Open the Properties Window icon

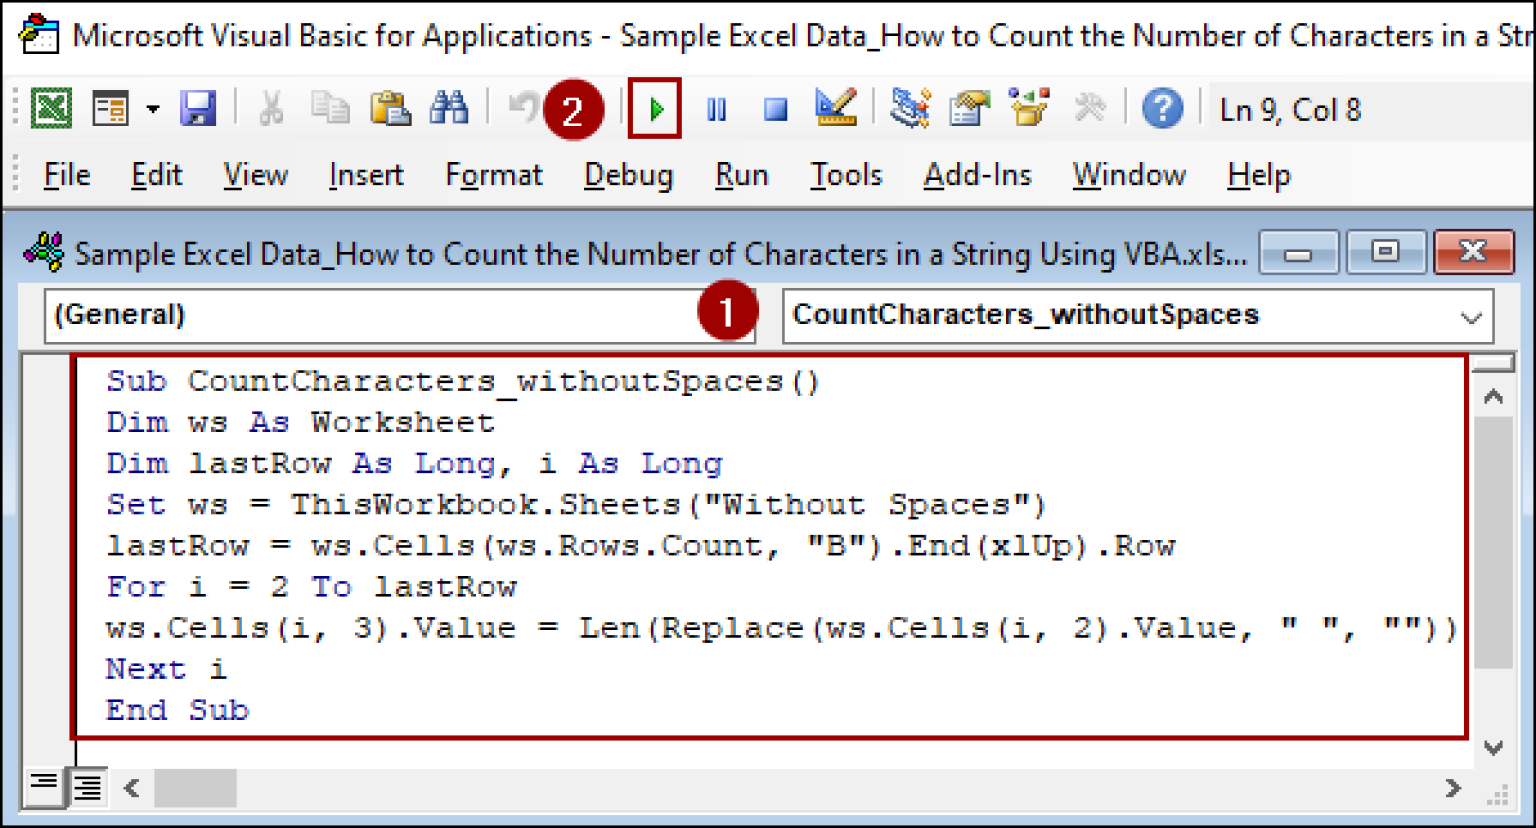tap(968, 108)
